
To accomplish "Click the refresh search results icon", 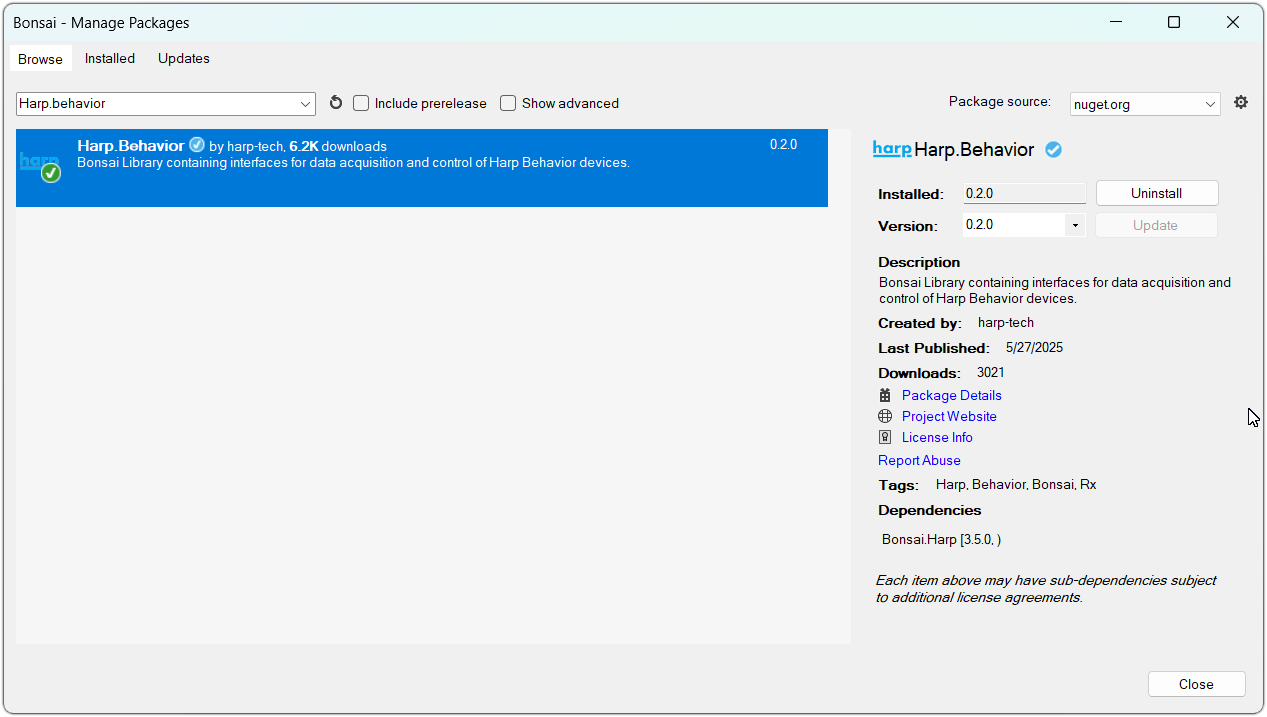I will [x=336, y=103].
